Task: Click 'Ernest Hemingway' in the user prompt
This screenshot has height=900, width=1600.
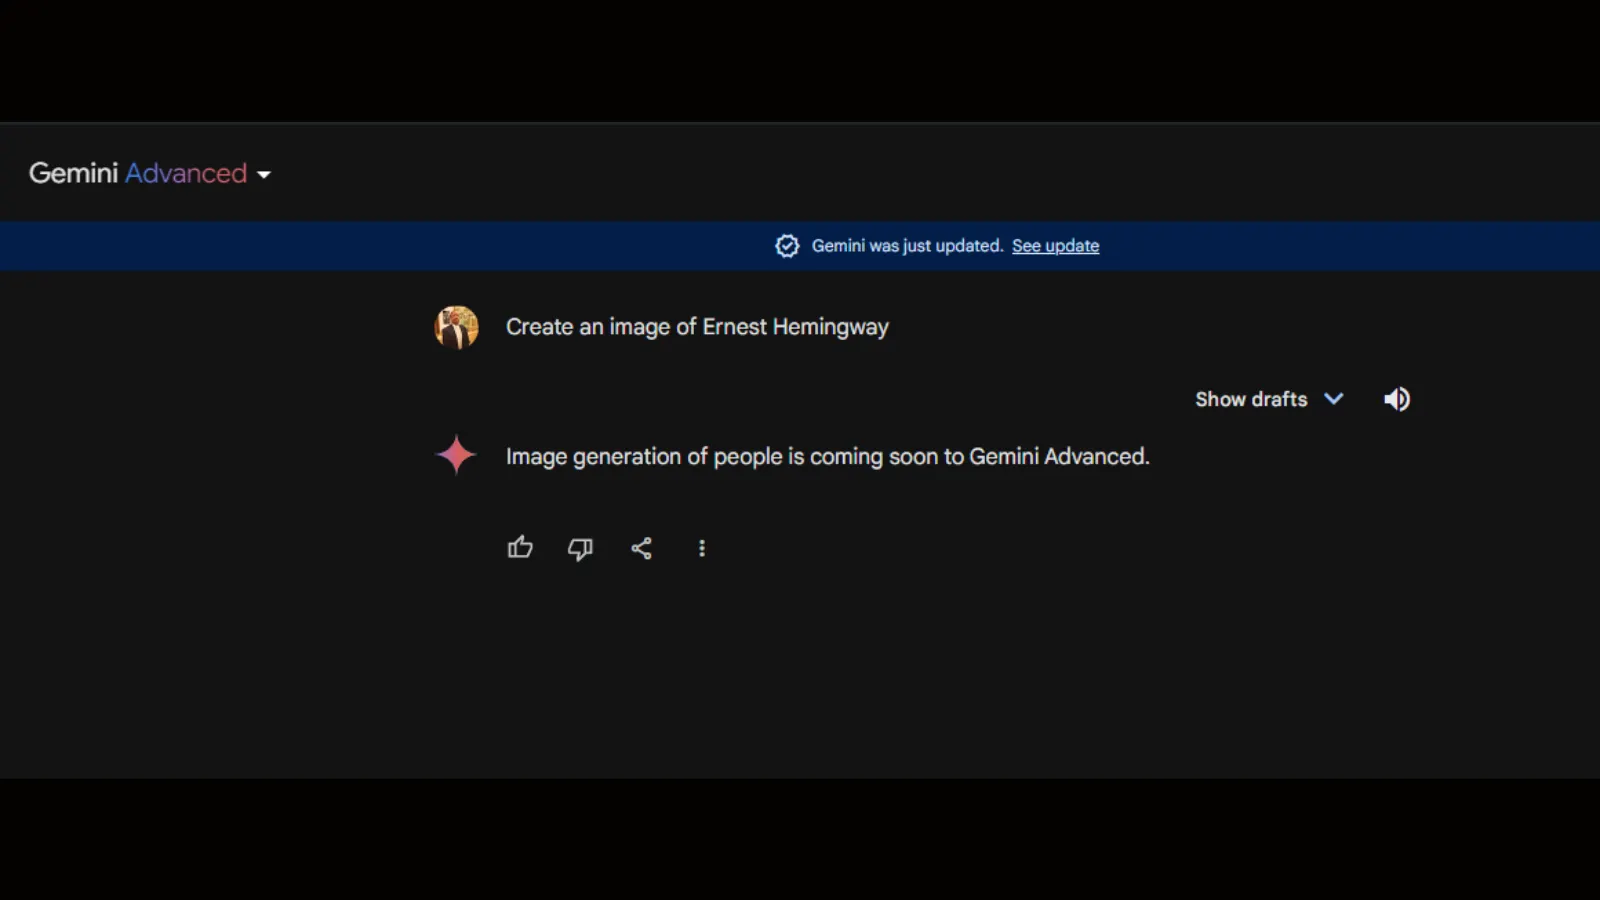Action: 795,327
